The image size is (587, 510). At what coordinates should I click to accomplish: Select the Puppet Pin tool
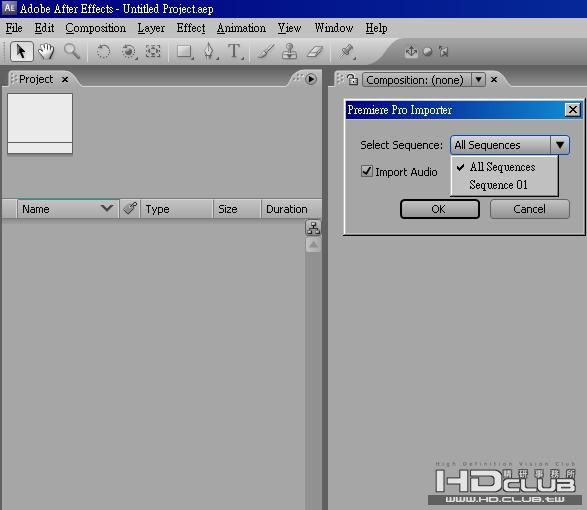[x=347, y=51]
